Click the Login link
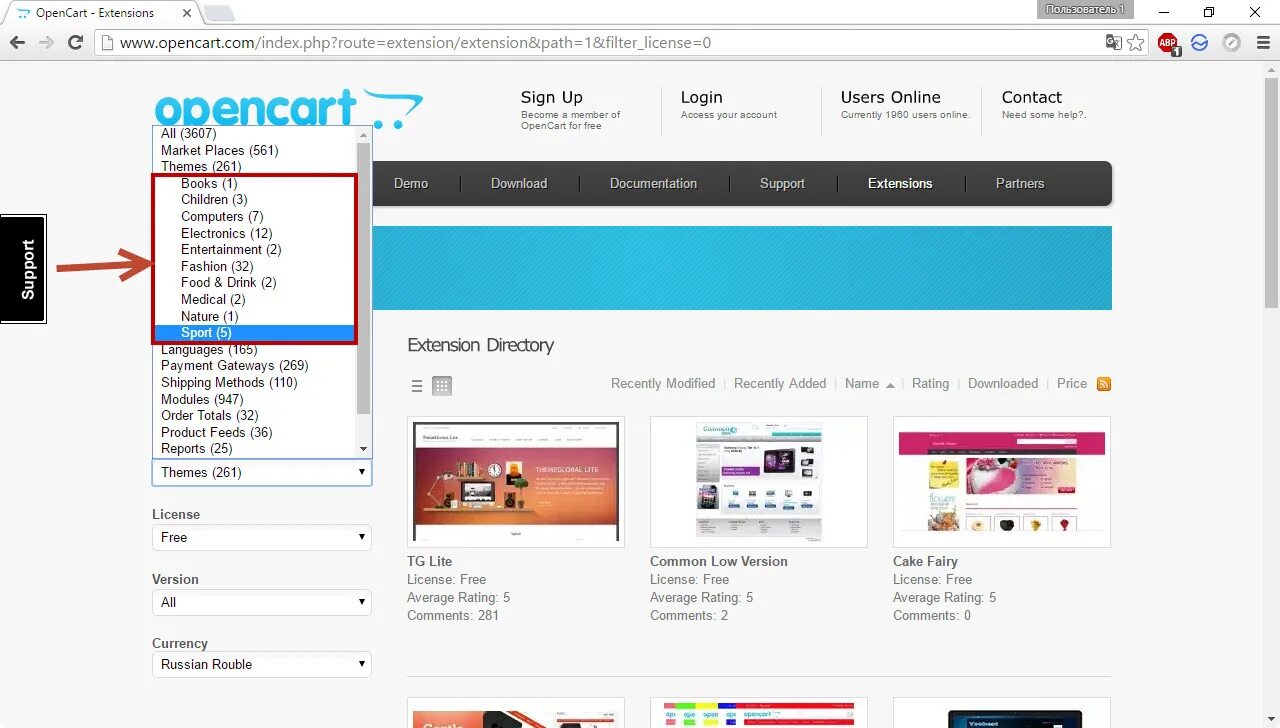 [x=702, y=97]
